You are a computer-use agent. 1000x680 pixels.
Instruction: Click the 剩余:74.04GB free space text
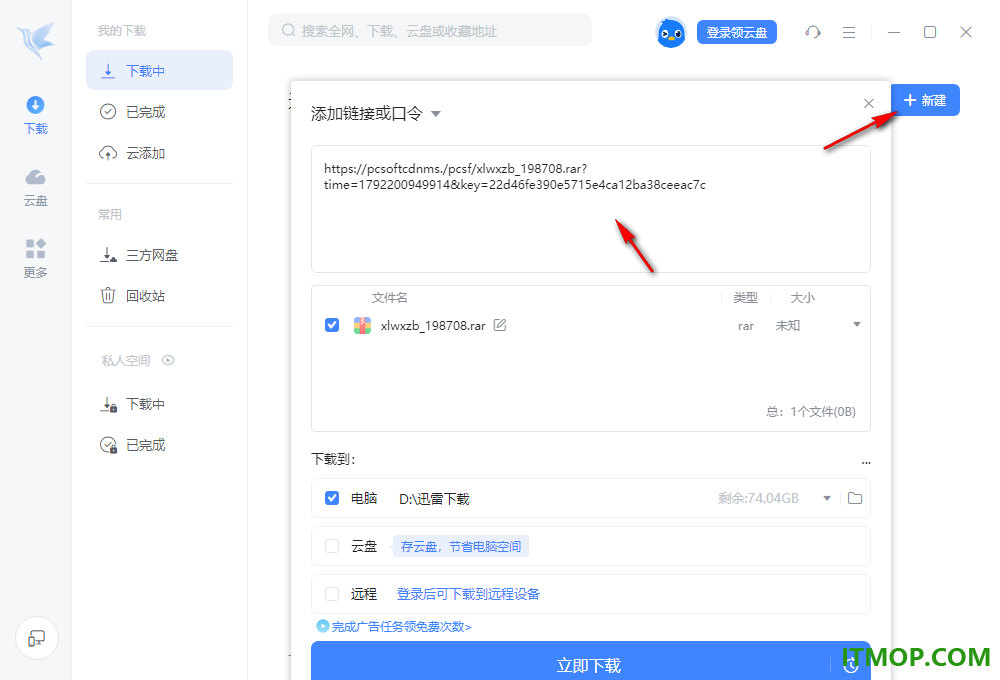click(x=758, y=498)
